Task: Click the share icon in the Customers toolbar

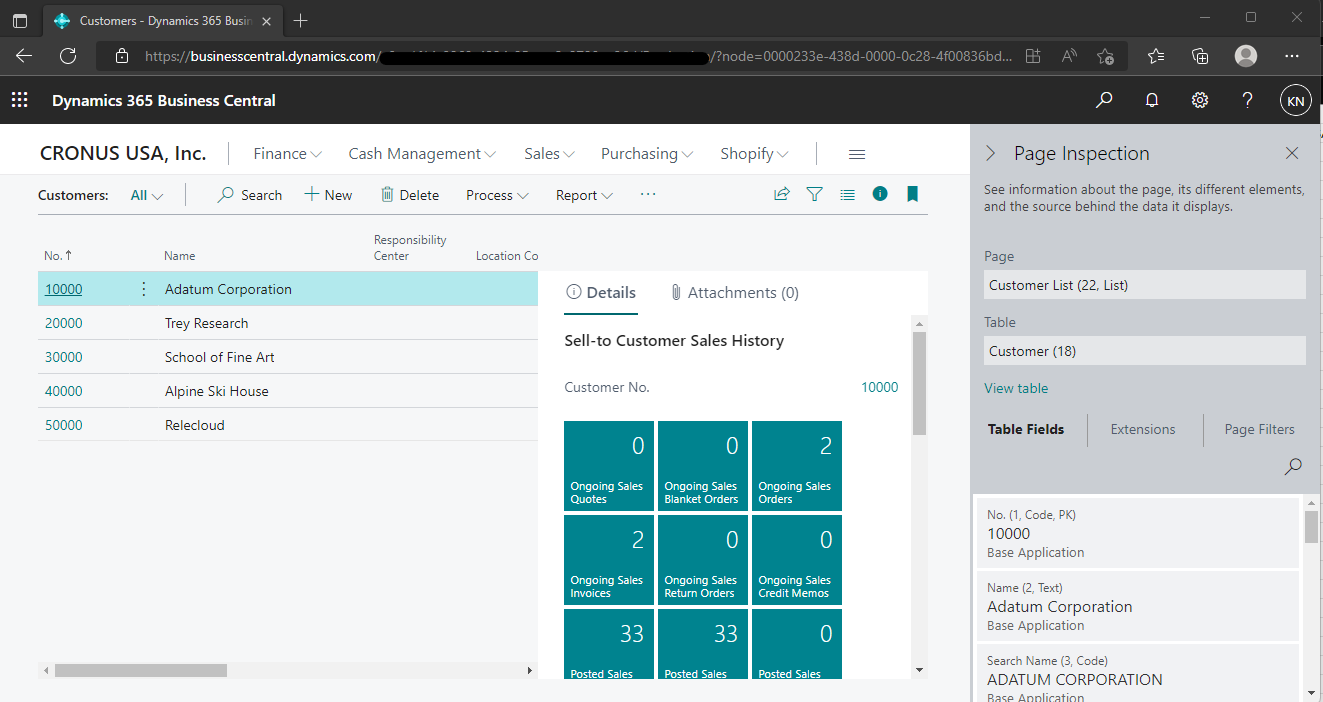Action: pyautogui.click(x=782, y=195)
